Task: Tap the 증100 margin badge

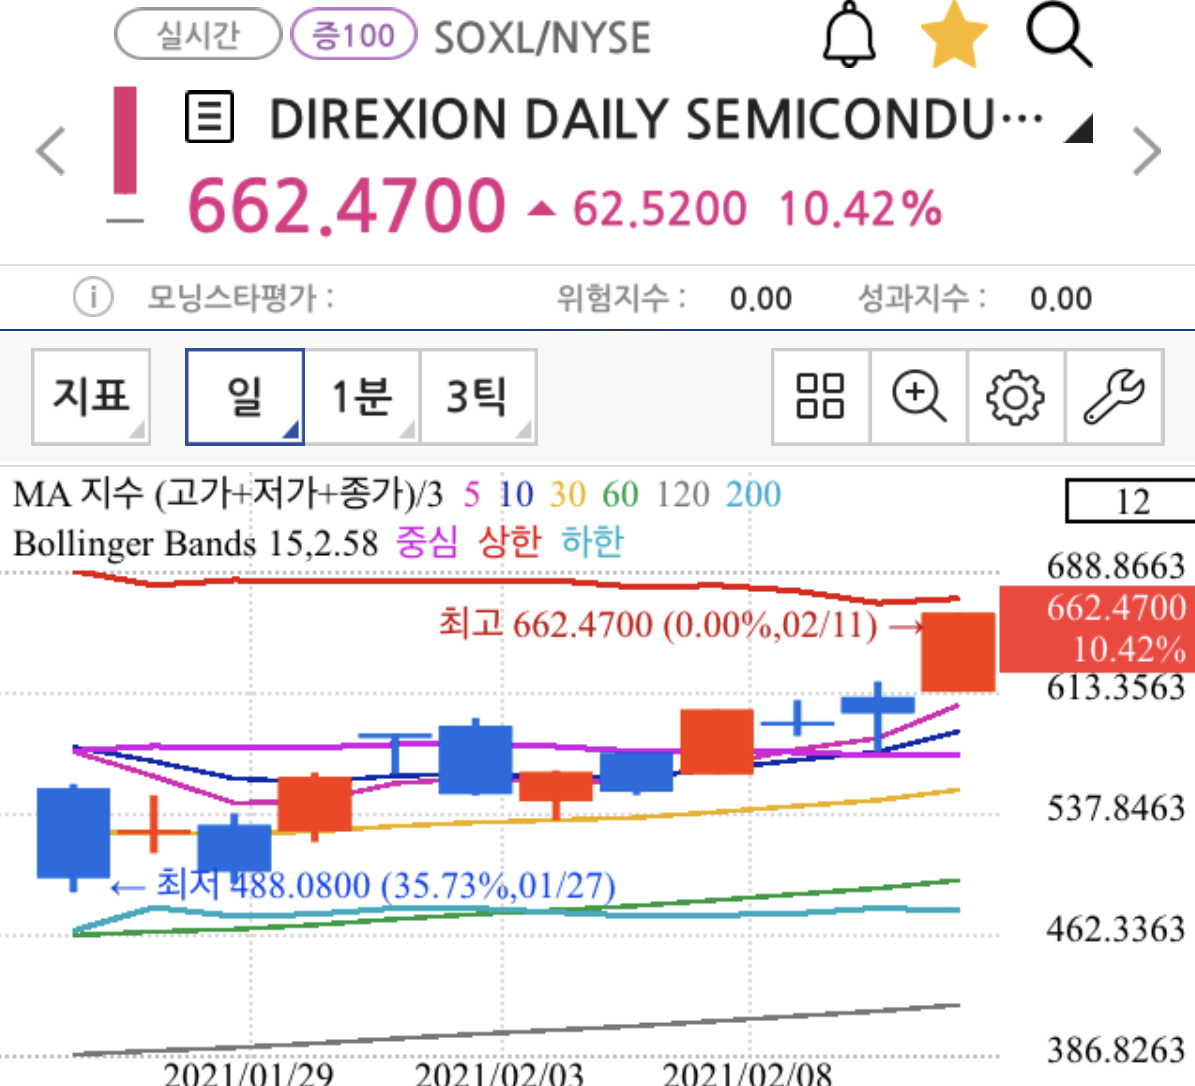Action: pyautogui.click(x=353, y=36)
